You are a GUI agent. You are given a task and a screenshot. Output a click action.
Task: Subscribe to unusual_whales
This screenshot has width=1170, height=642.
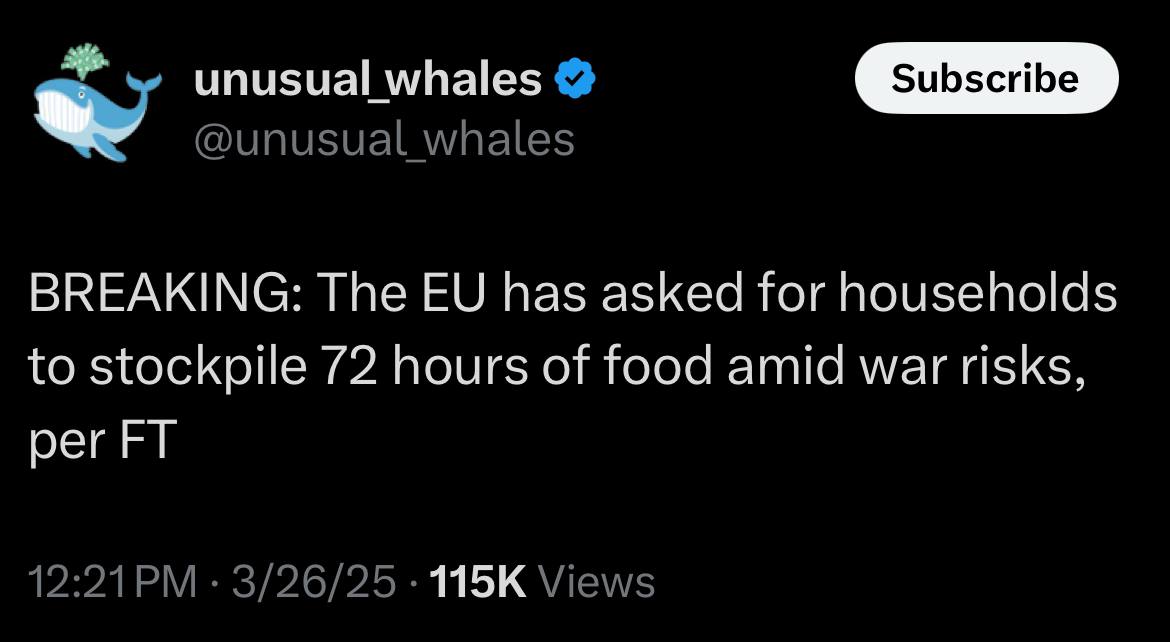point(986,78)
